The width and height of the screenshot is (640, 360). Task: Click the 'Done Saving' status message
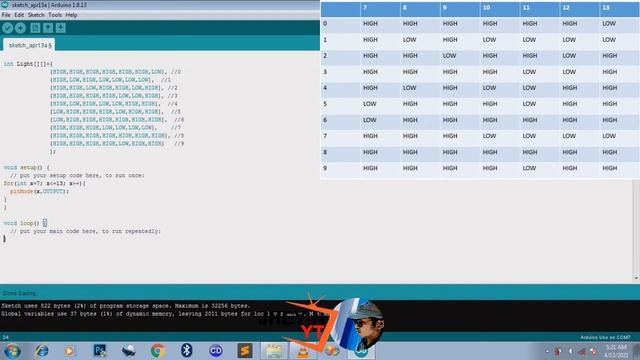click(x=19, y=293)
